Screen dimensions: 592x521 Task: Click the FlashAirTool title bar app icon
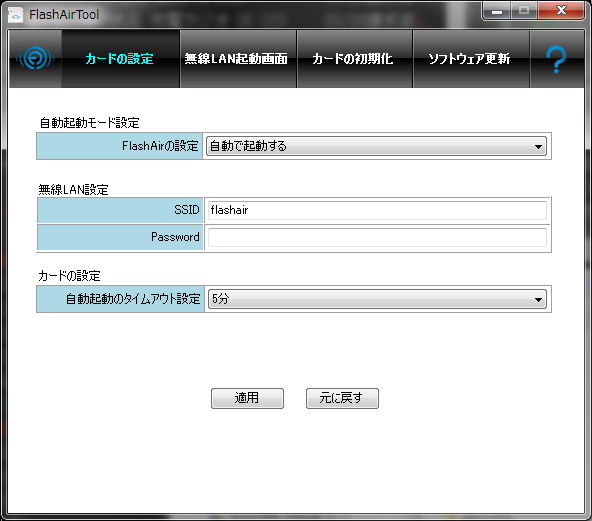click(x=16, y=15)
